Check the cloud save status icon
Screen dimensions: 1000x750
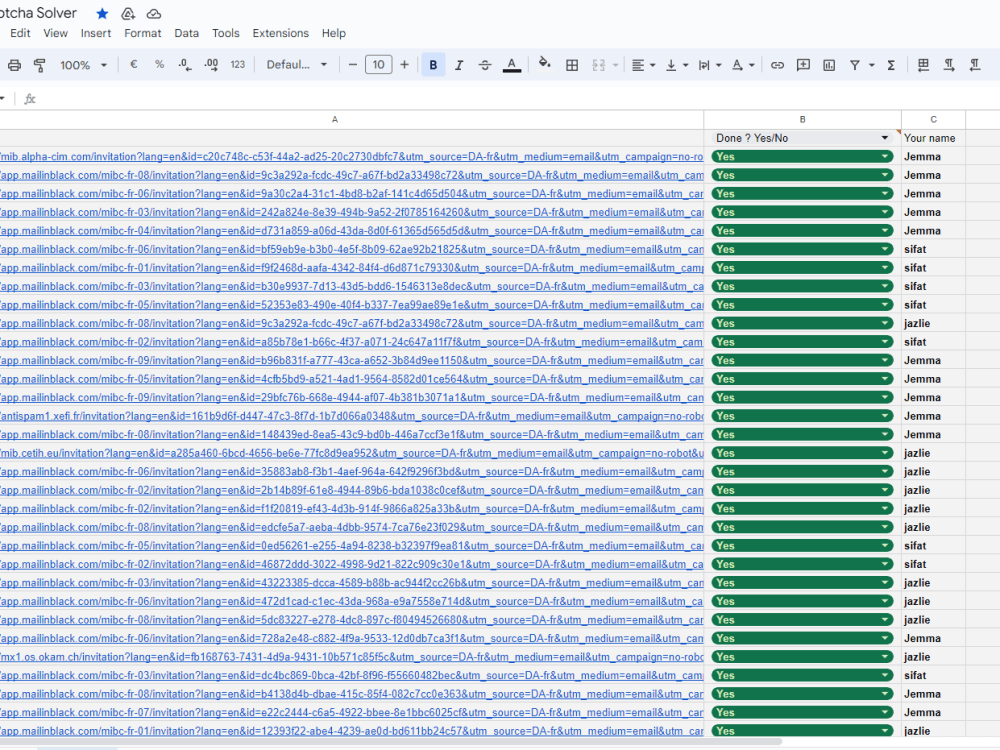(x=154, y=13)
